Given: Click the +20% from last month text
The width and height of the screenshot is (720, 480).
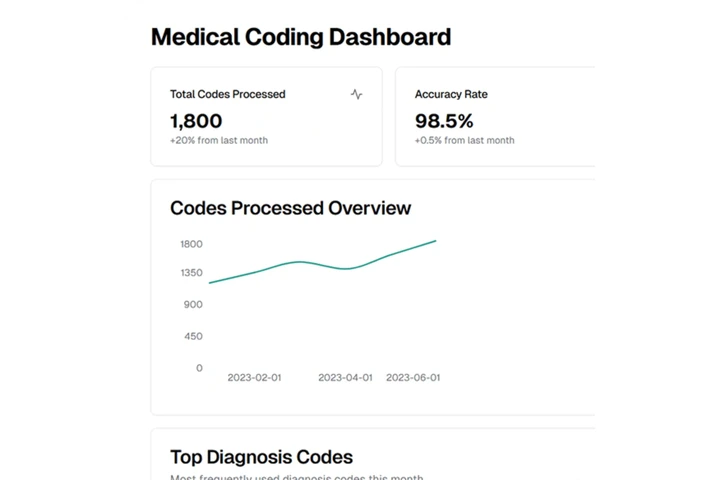Looking at the screenshot, I should [x=219, y=141].
